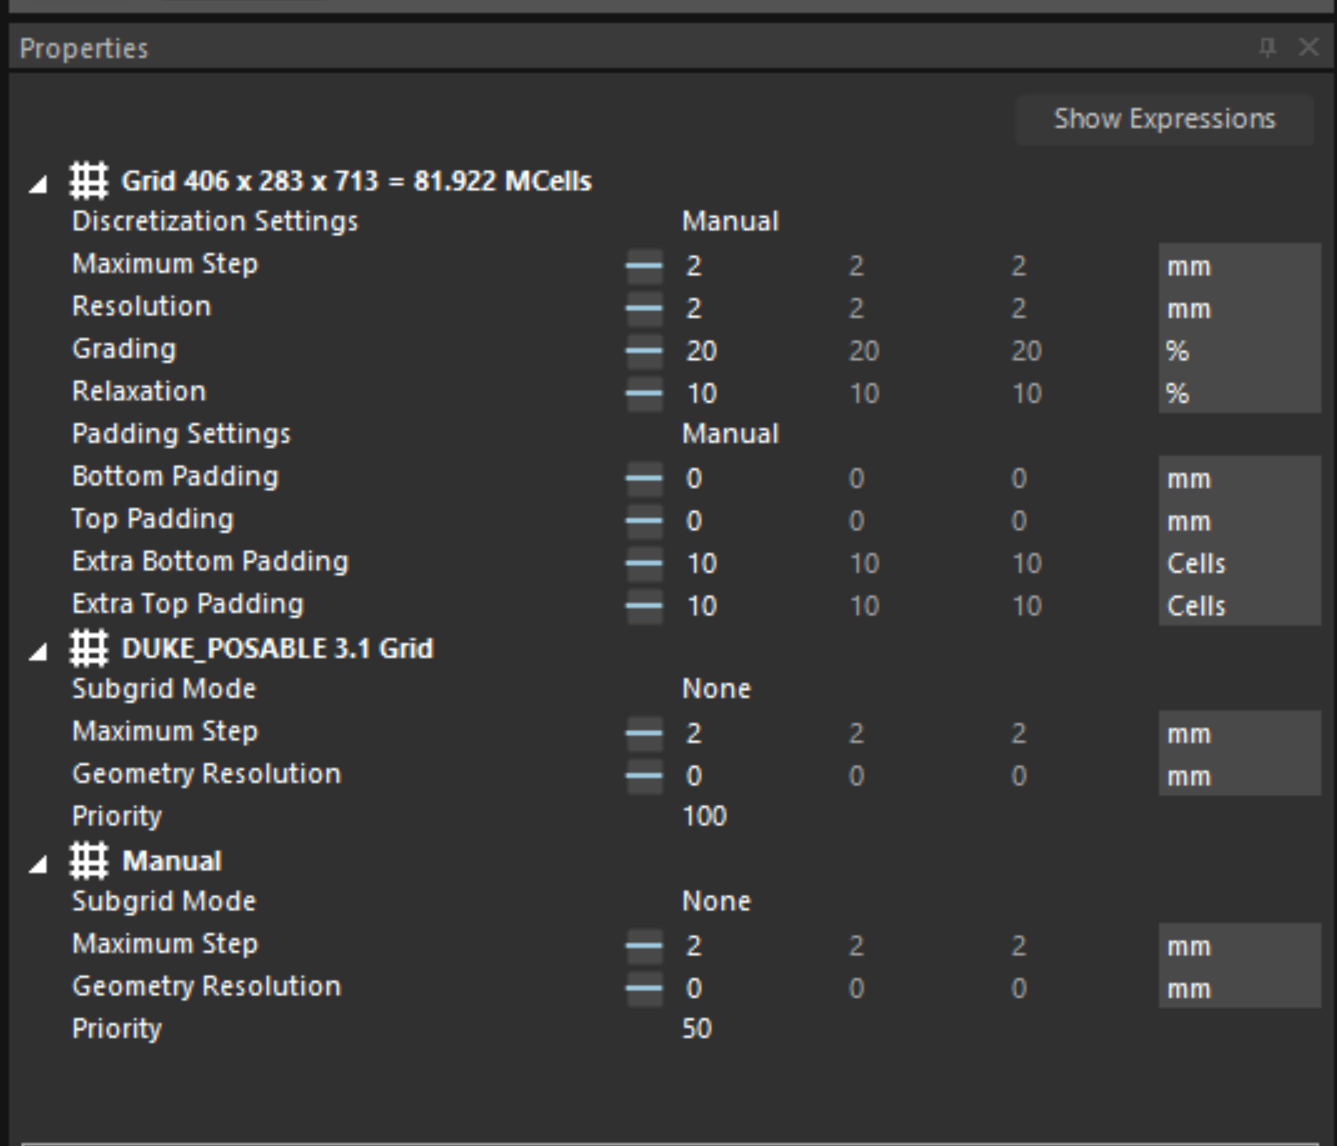Pin the Properties panel

click(x=1268, y=47)
